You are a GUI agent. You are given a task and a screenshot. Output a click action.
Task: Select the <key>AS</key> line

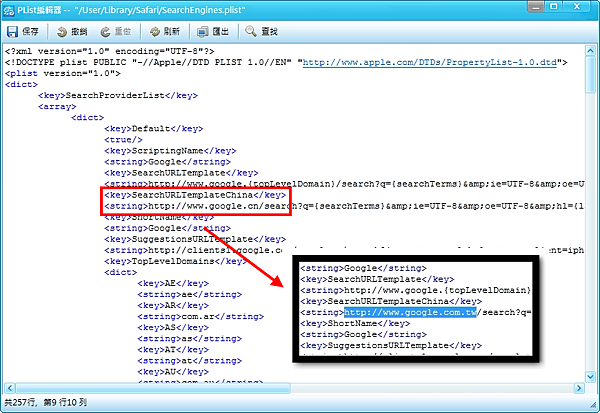pyautogui.click(x=173, y=328)
